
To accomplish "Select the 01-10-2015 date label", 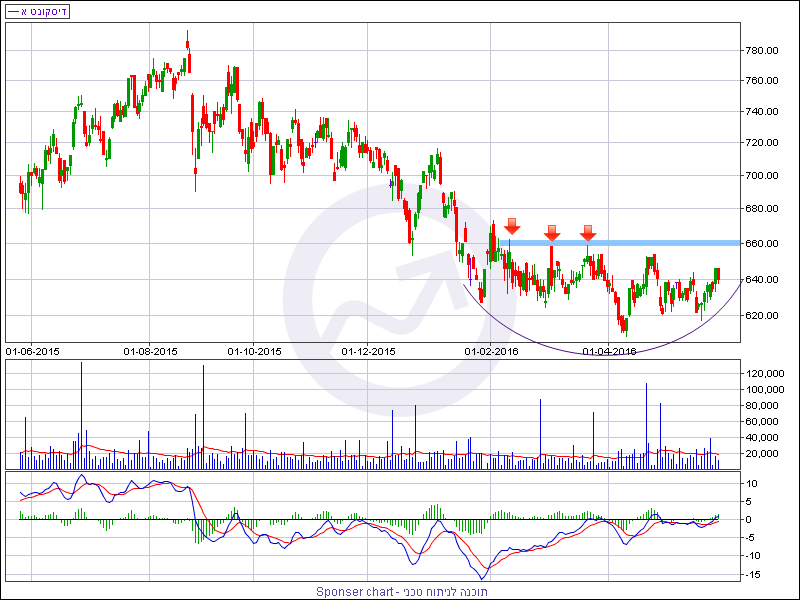I will pyautogui.click(x=255, y=351).
